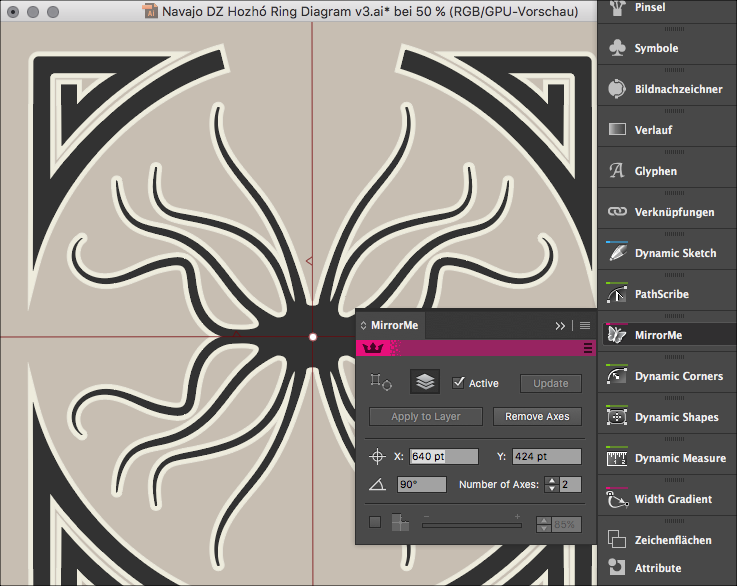
Task: Open the Zeichenflächen artboards icon
Action: tap(617, 539)
